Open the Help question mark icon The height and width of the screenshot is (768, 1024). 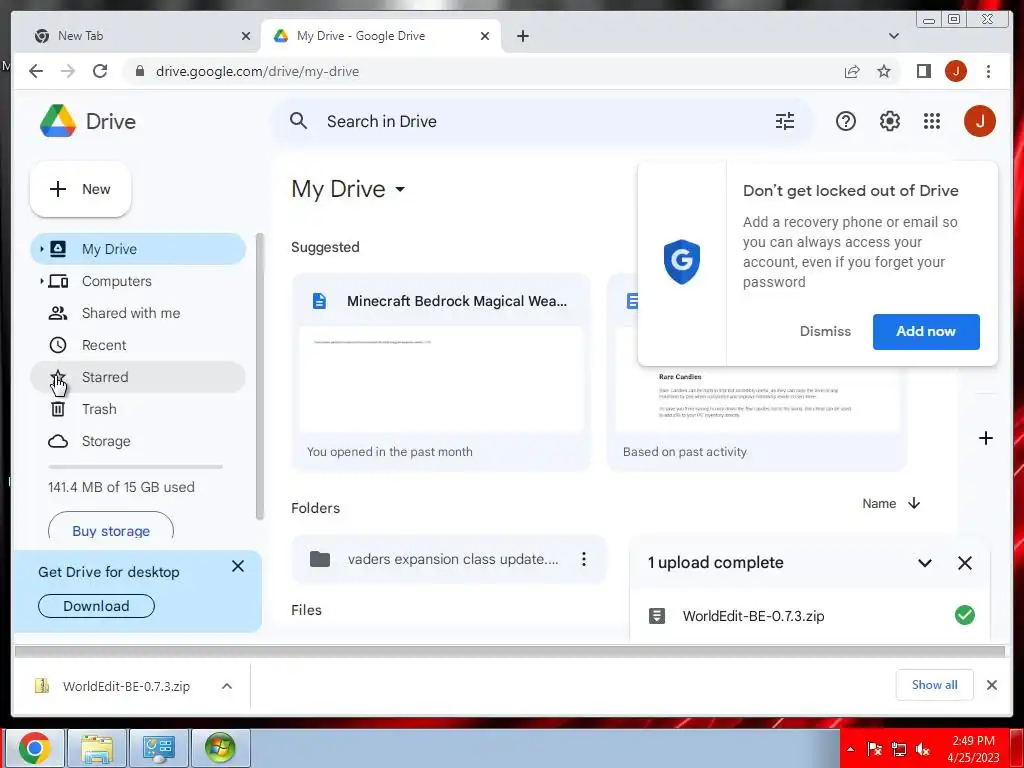coord(845,121)
